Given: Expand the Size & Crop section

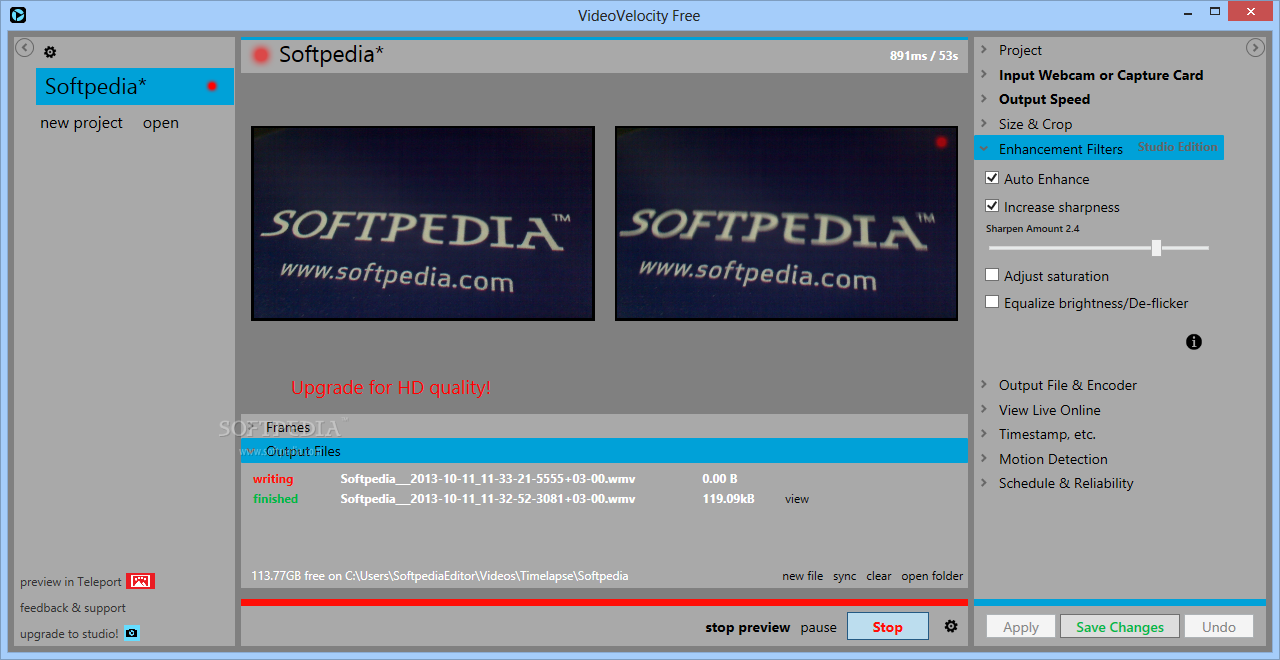Looking at the screenshot, I should [x=1035, y=124].
